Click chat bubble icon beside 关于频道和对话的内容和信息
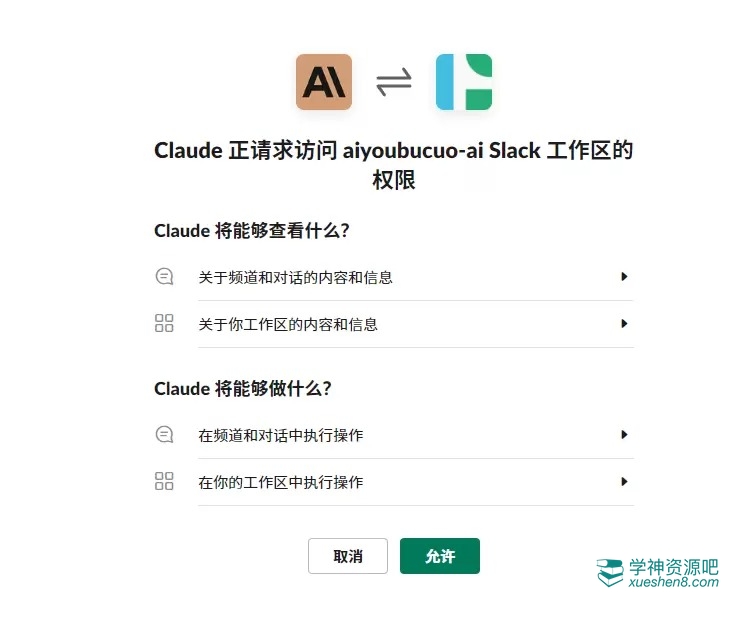Image resolution: width=752 pixels, height=621 pixels. tap(165, 277)
